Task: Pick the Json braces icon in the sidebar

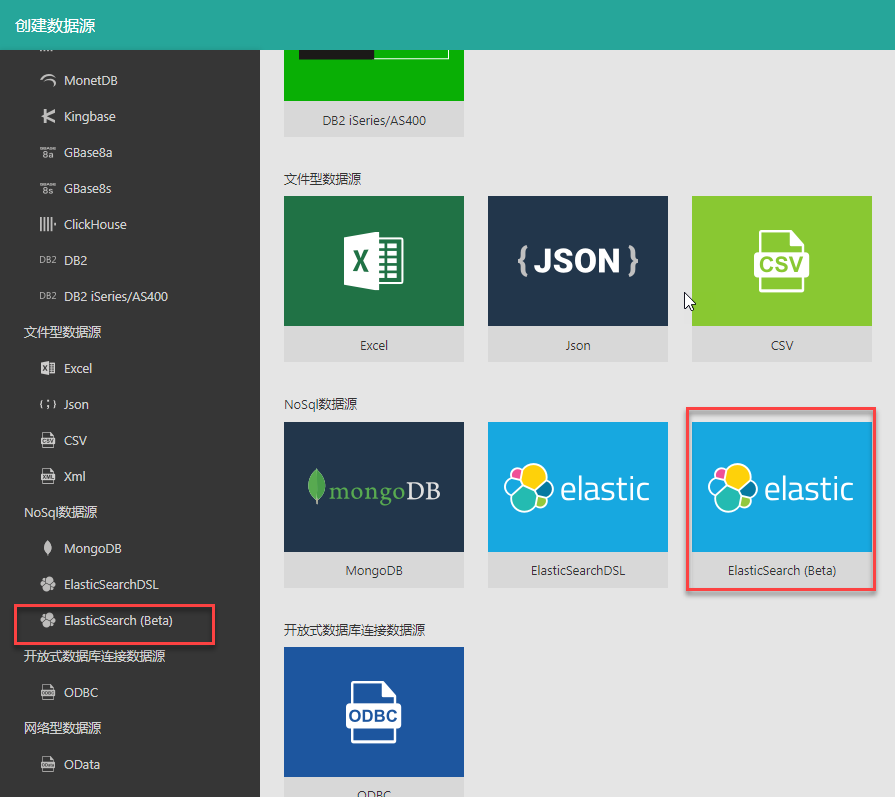Action: click(48, 404)
